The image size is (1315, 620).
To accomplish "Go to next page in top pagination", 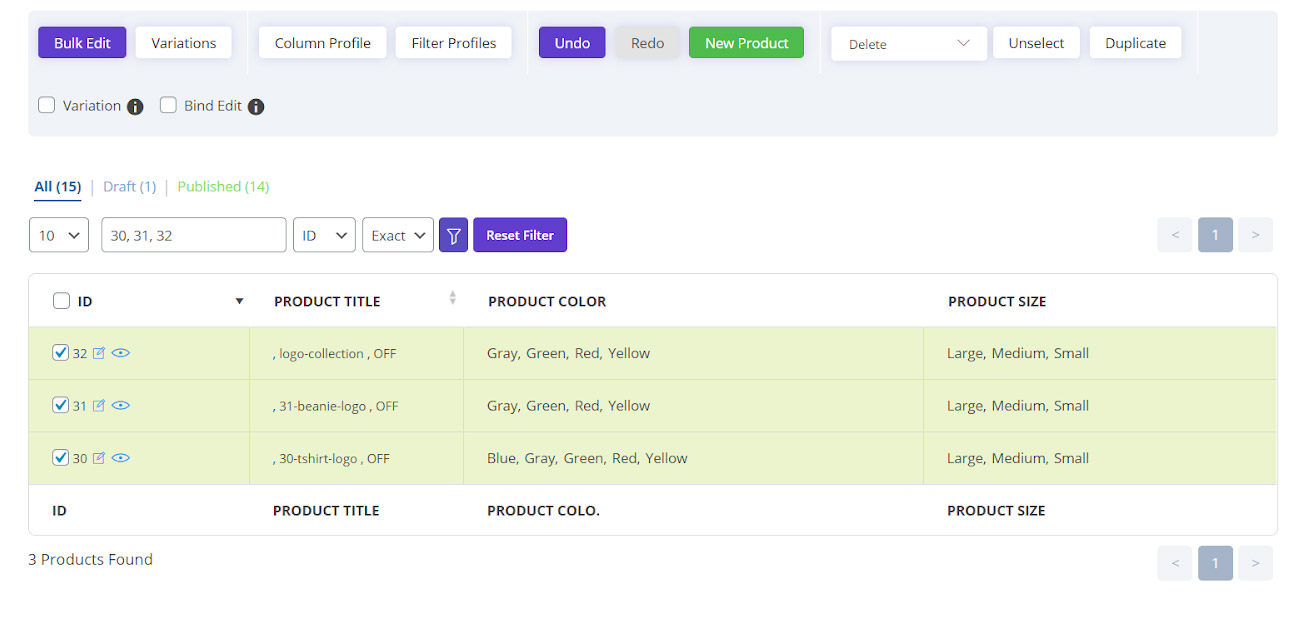I will pyautogui.click(x=1255, y=235).
